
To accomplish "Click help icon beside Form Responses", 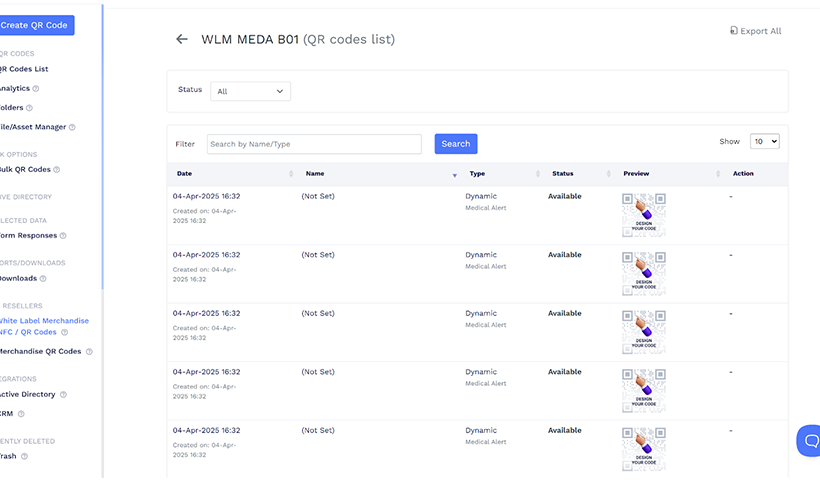I will (63, 236).
